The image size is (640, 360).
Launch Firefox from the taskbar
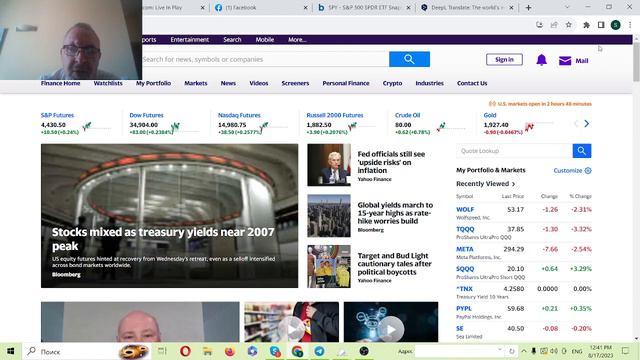(x=230, y=351)
